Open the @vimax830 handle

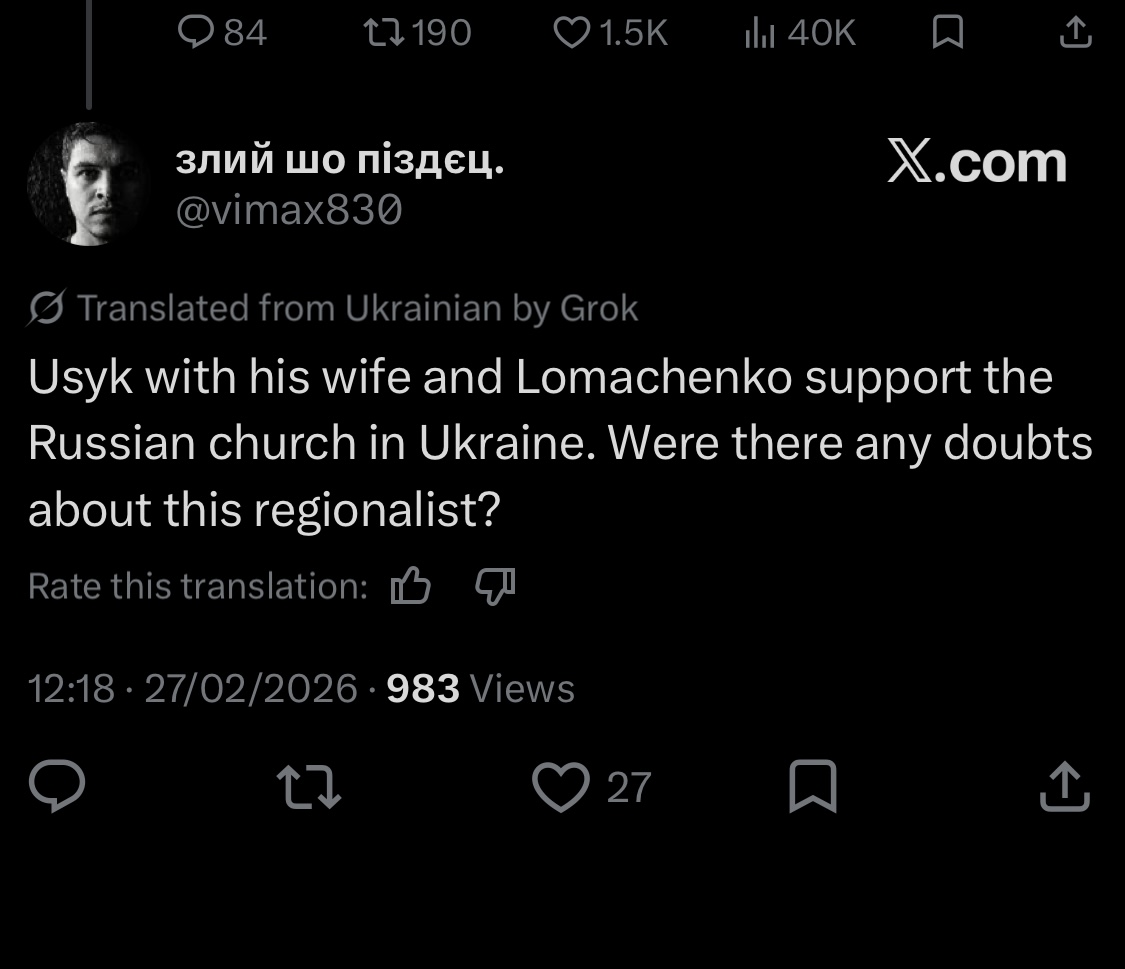[x=288, y=211]
